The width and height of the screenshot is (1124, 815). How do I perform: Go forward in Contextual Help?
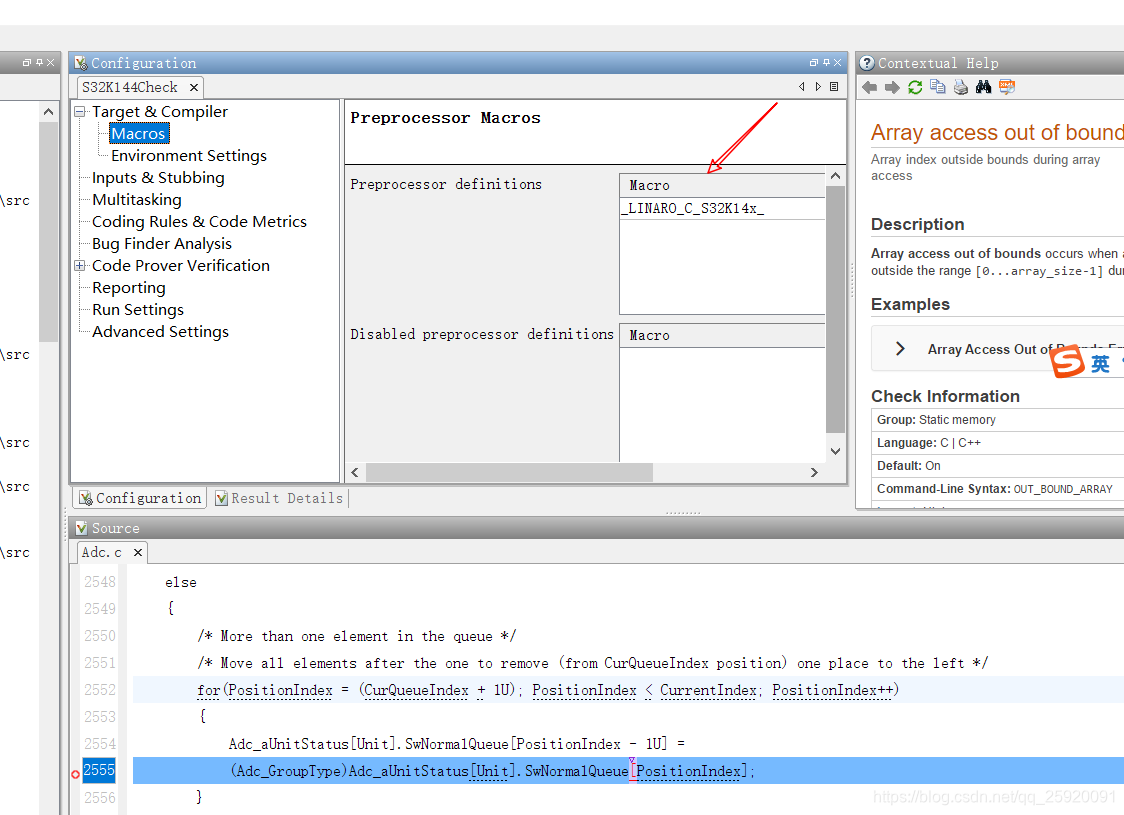[892, 87]
